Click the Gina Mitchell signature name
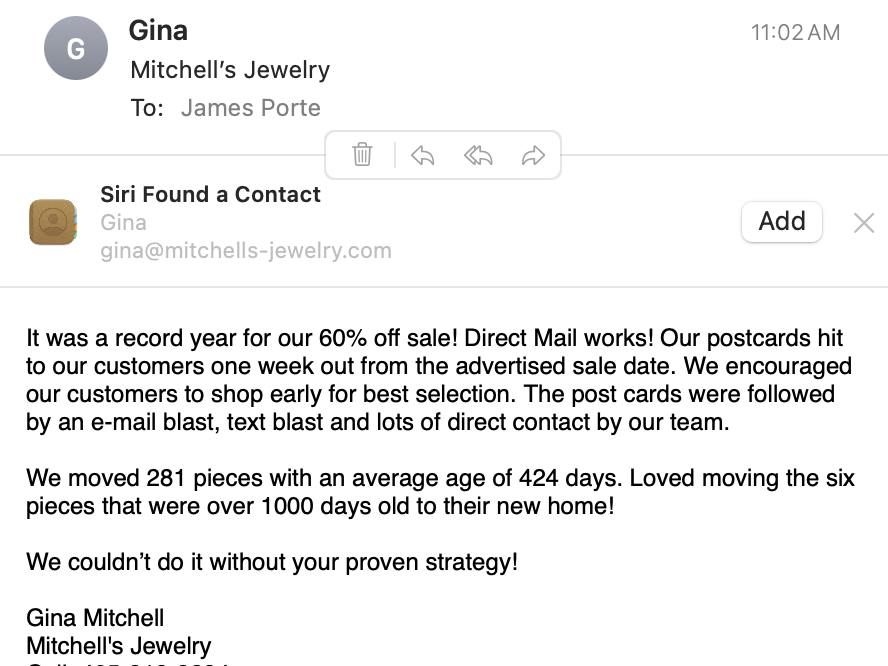Viewport: 888px width, 666px height. (95, 617)
